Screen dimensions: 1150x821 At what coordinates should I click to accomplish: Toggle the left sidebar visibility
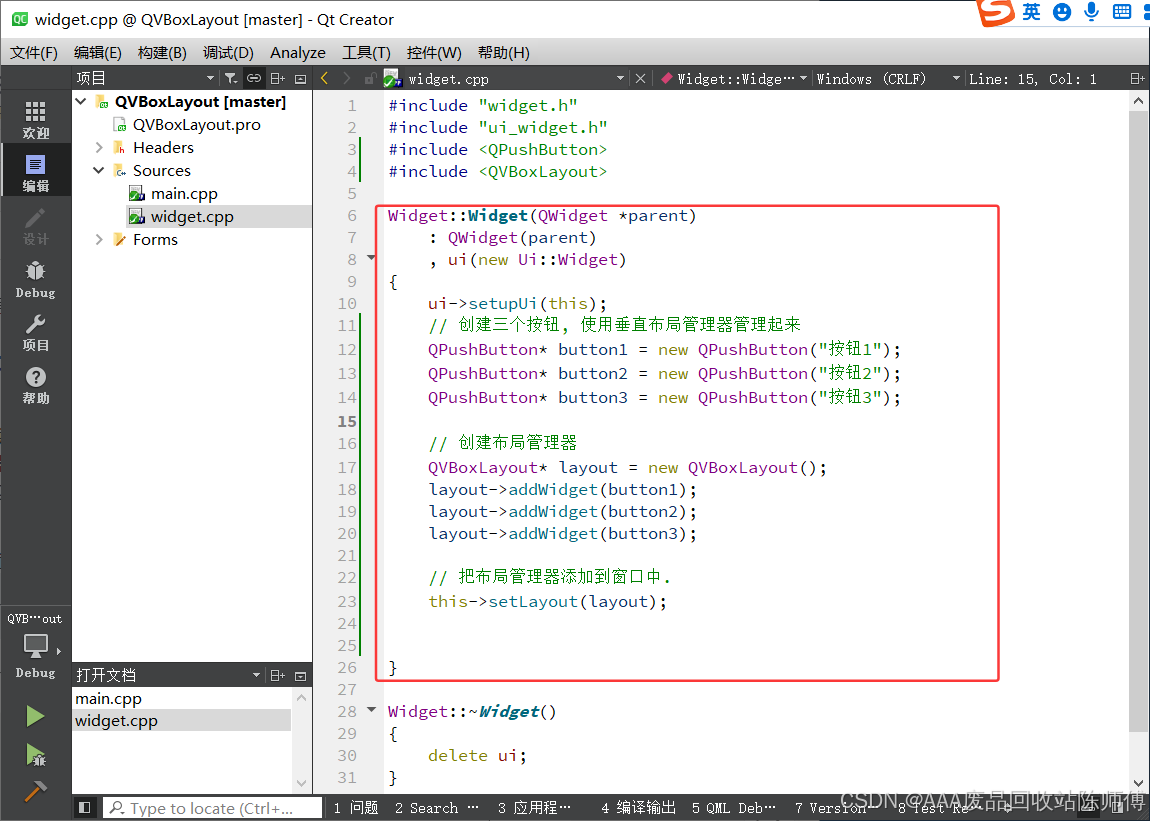(x=84, y=807)
